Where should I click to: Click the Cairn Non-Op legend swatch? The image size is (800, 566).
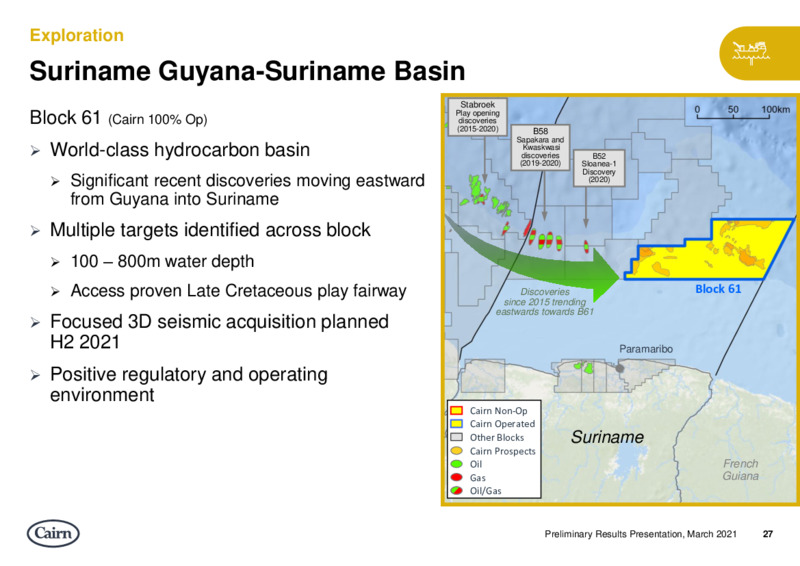(457, 410)
